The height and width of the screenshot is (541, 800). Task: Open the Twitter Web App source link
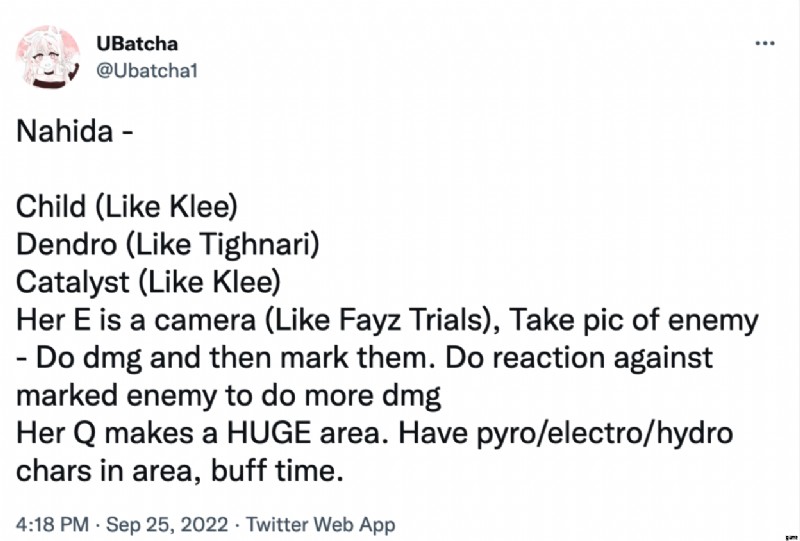320,524
